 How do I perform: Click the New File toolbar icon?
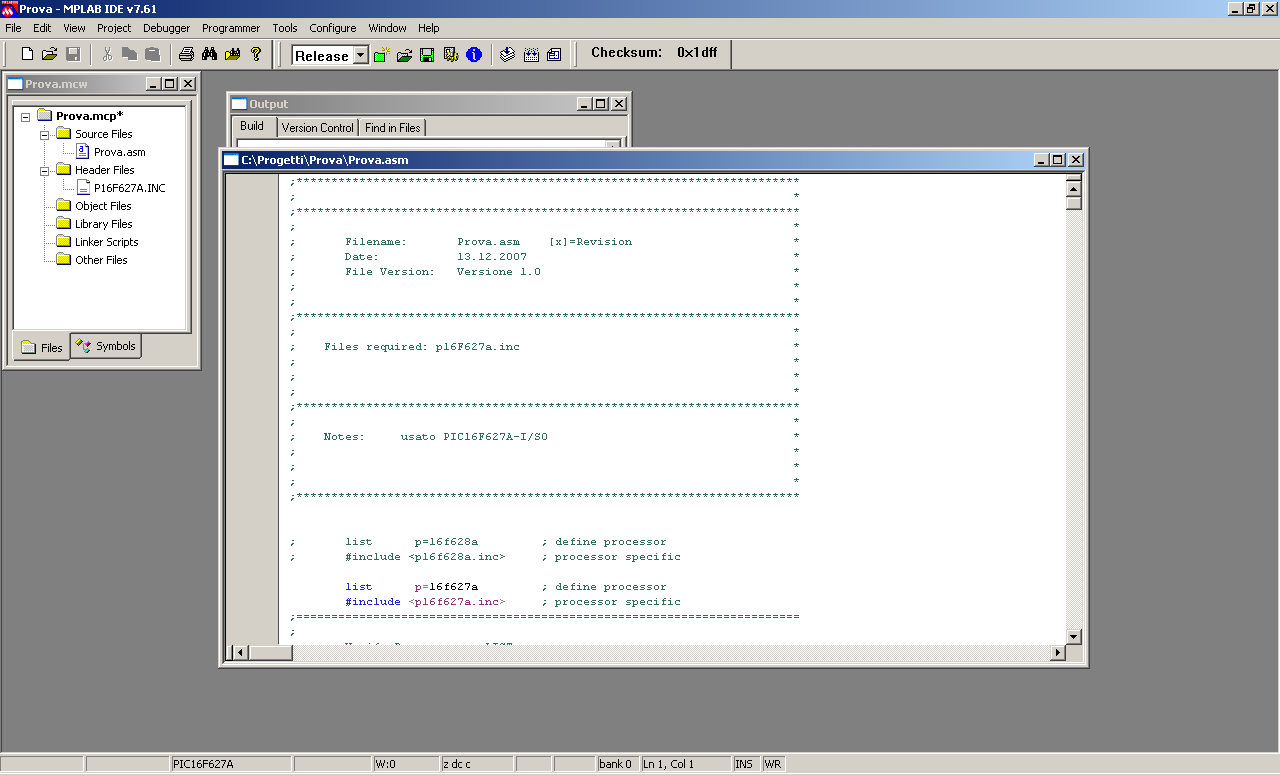click(27, 54)
